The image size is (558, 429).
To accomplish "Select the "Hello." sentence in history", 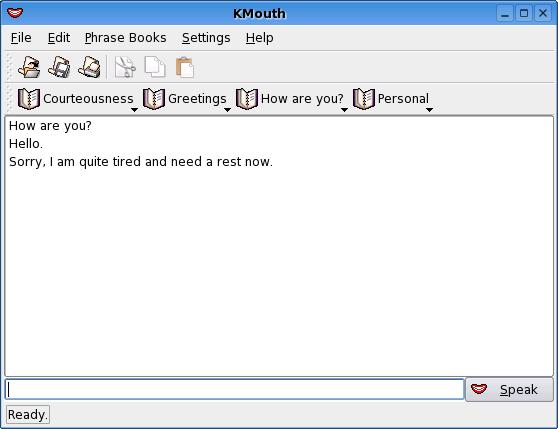I will point(26,144).
